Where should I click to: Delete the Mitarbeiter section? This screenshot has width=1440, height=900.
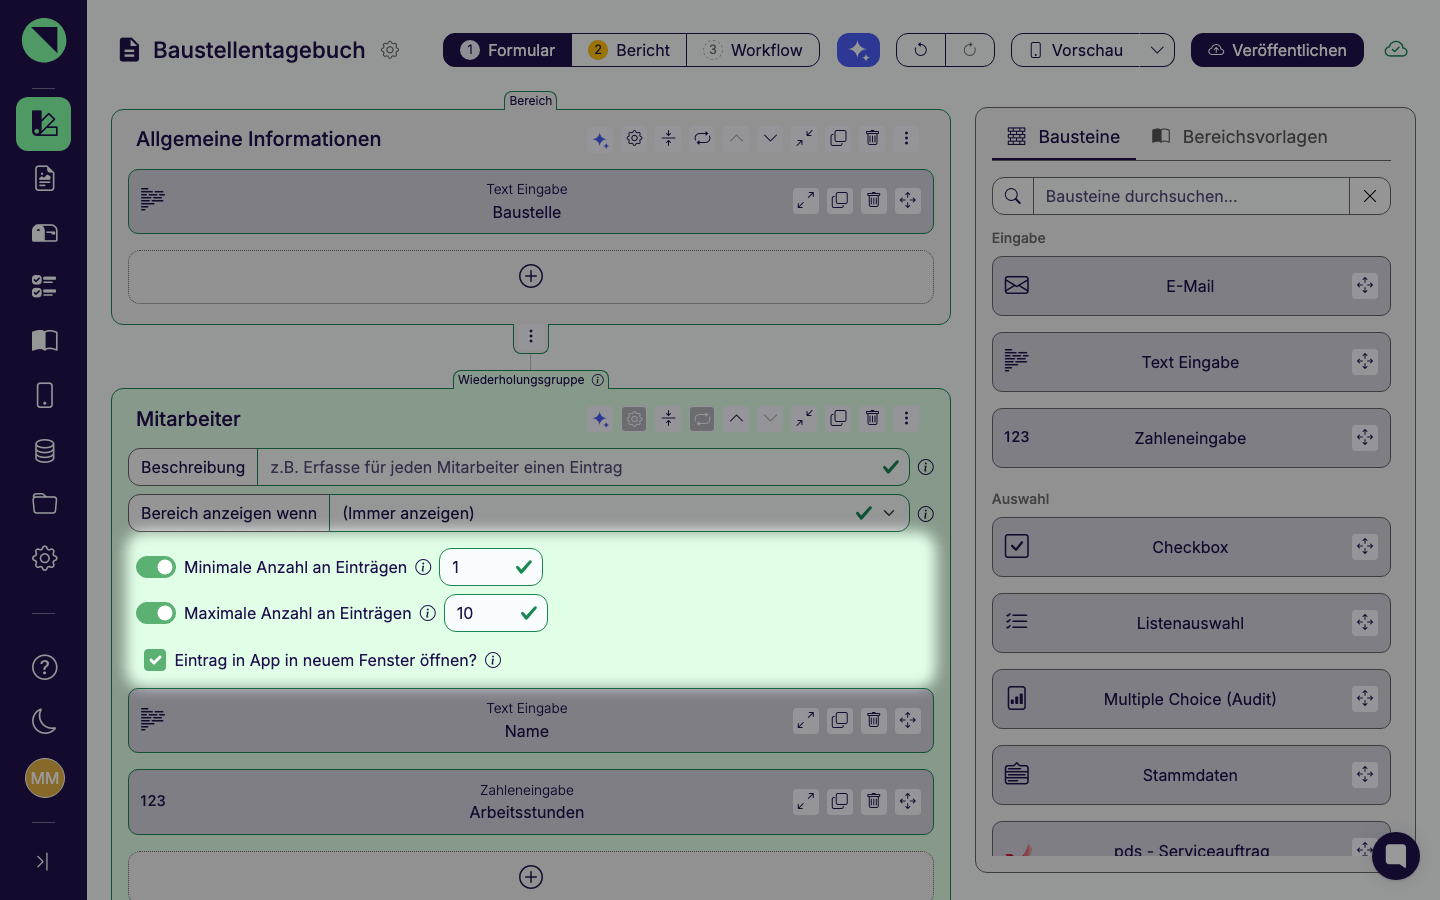click(872, 418)
